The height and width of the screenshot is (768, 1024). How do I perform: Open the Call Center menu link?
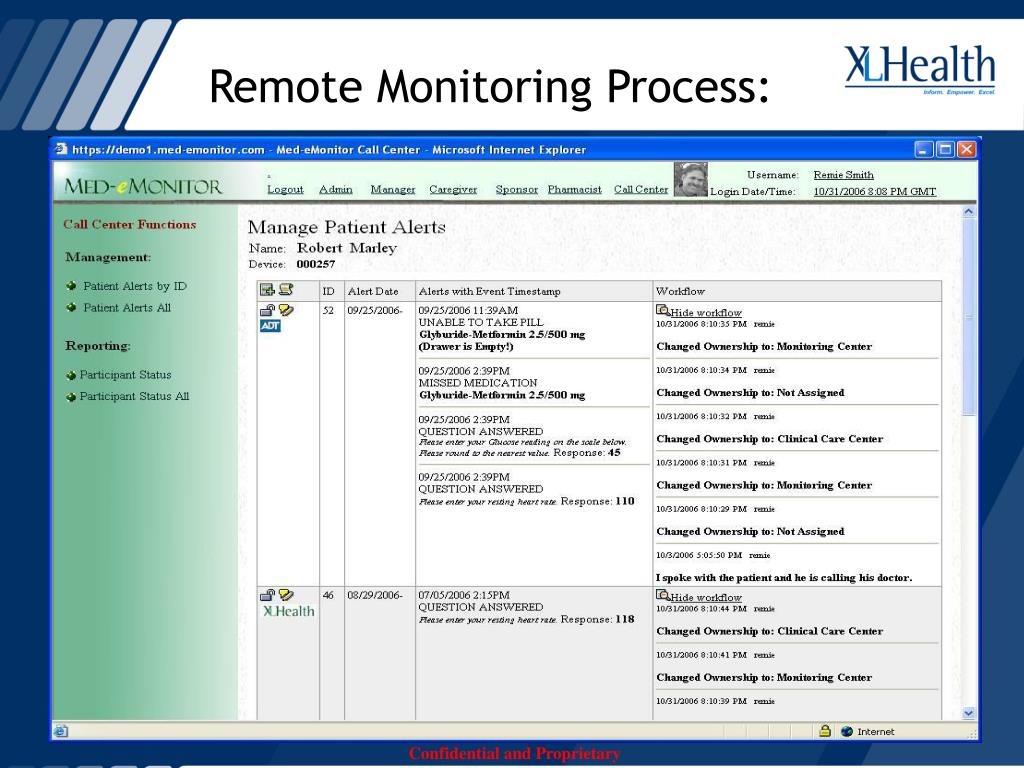click(x=641, y=189)
